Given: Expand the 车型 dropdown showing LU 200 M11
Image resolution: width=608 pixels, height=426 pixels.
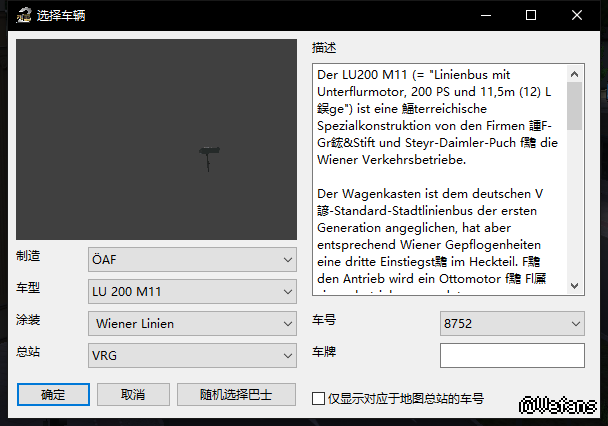Looking at the screenshot, I should [192, 291].
